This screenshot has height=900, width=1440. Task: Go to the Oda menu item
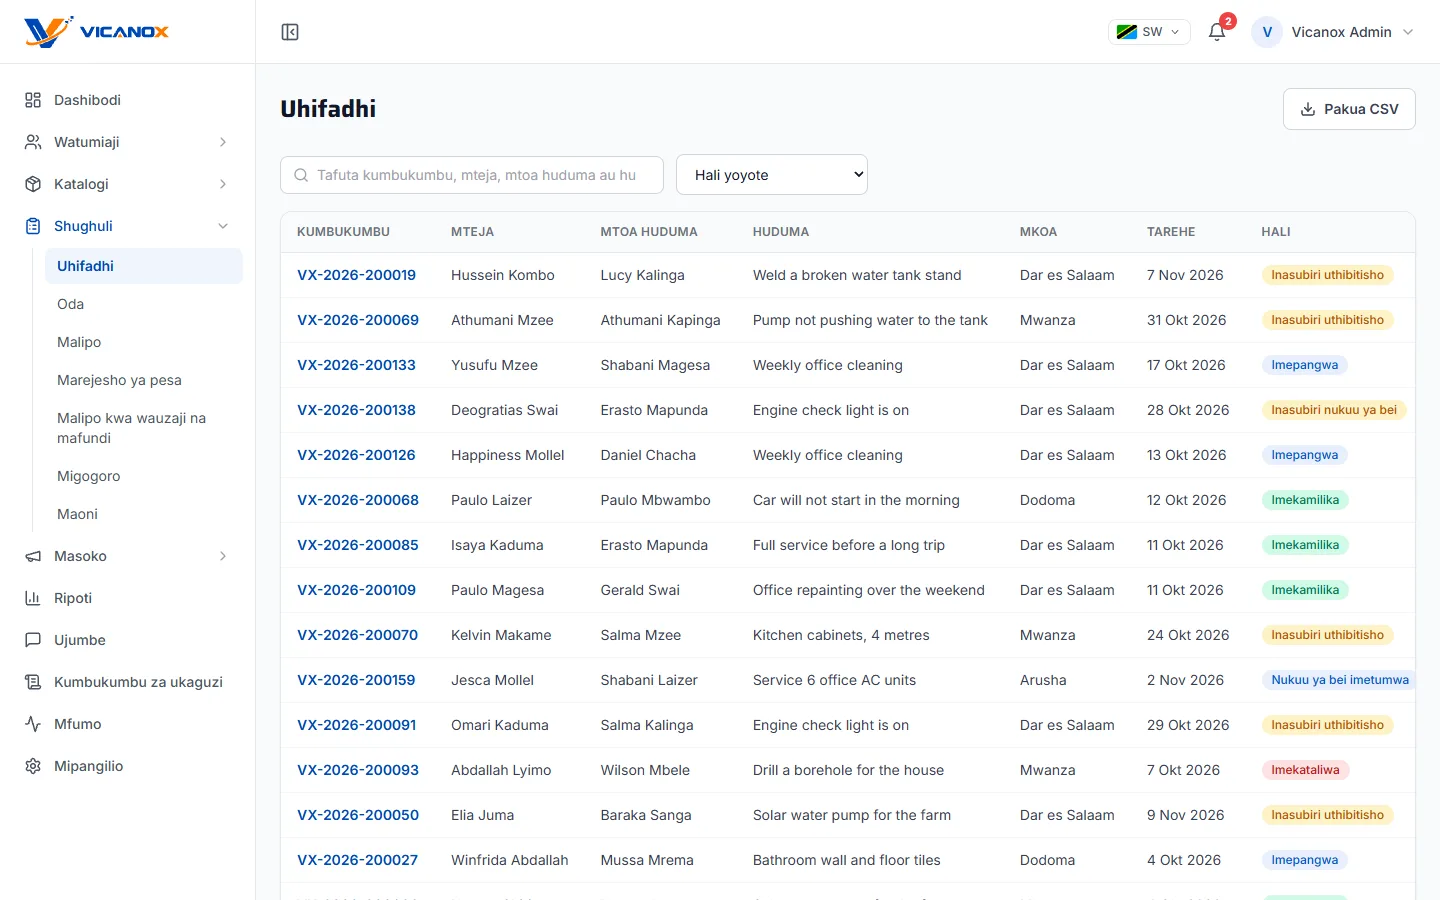point(144,304)
